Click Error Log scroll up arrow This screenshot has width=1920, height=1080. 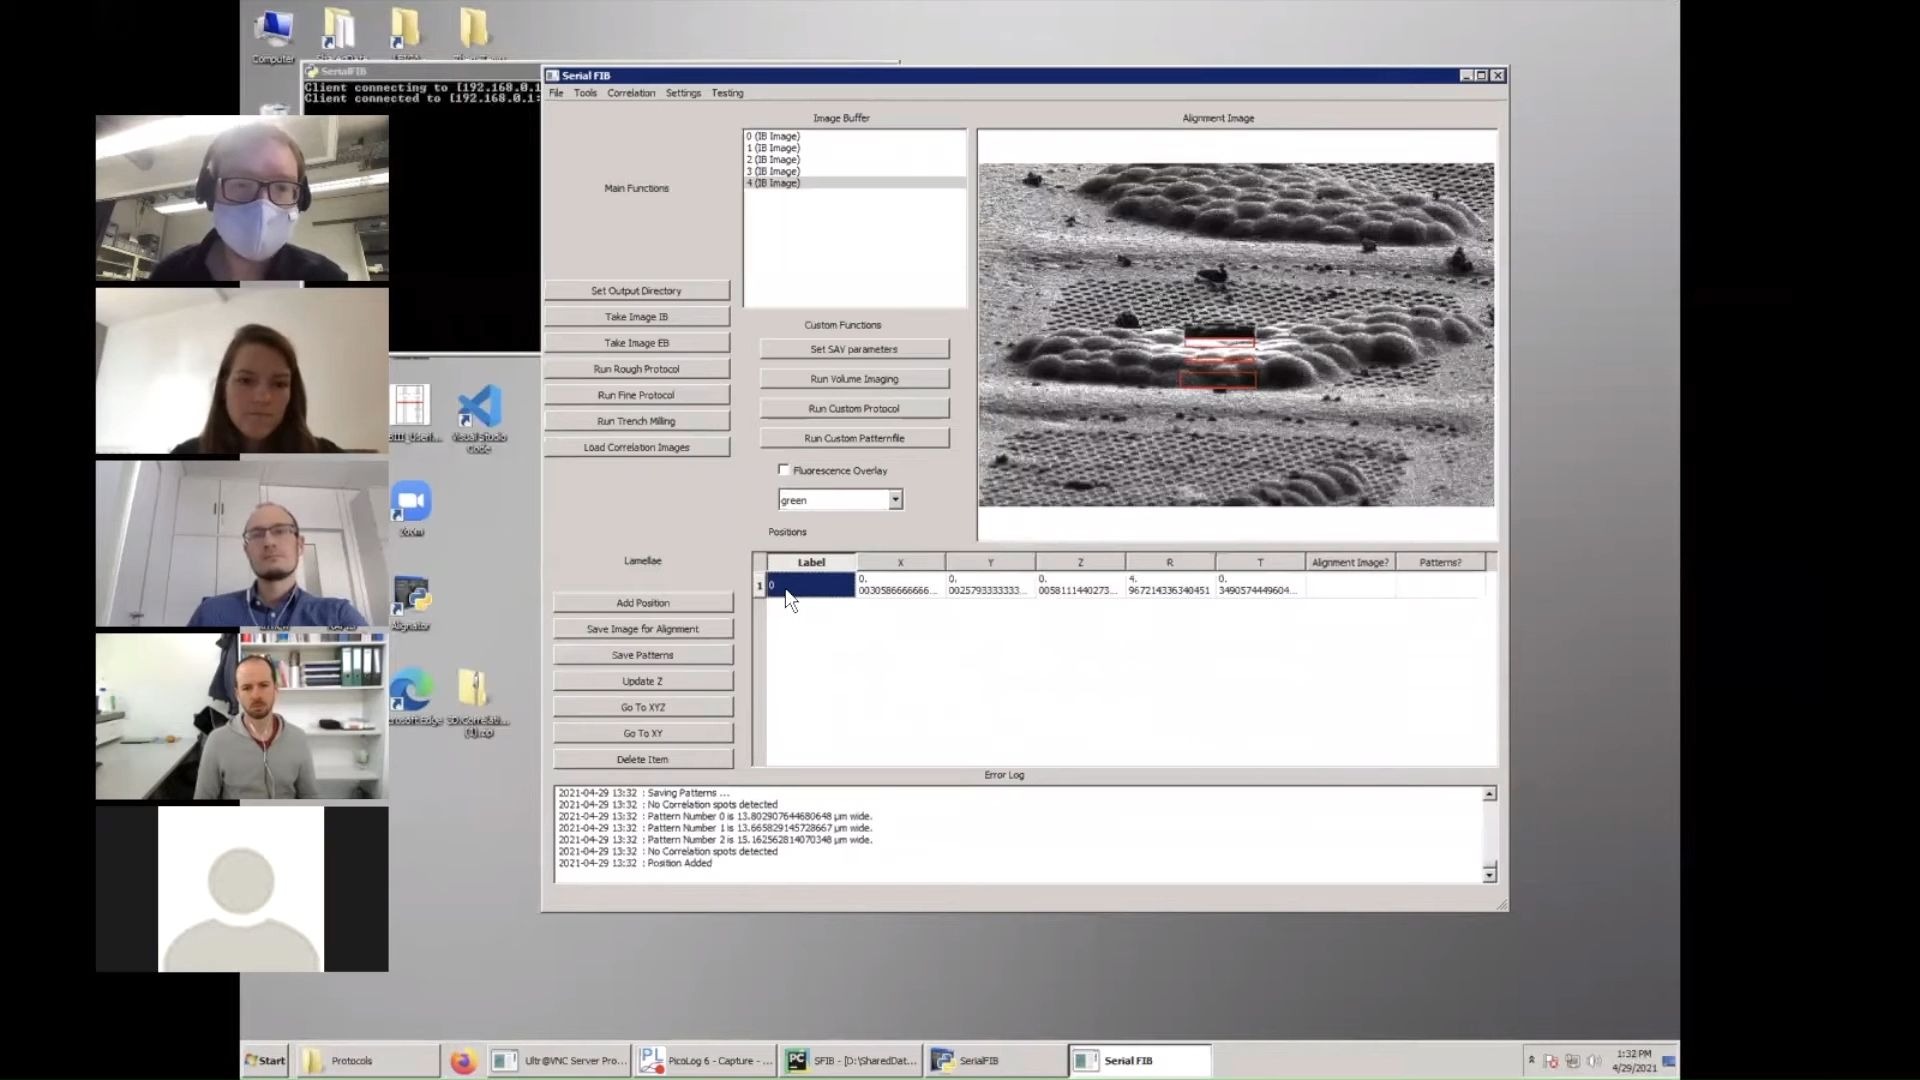[x=1489, y=794]
